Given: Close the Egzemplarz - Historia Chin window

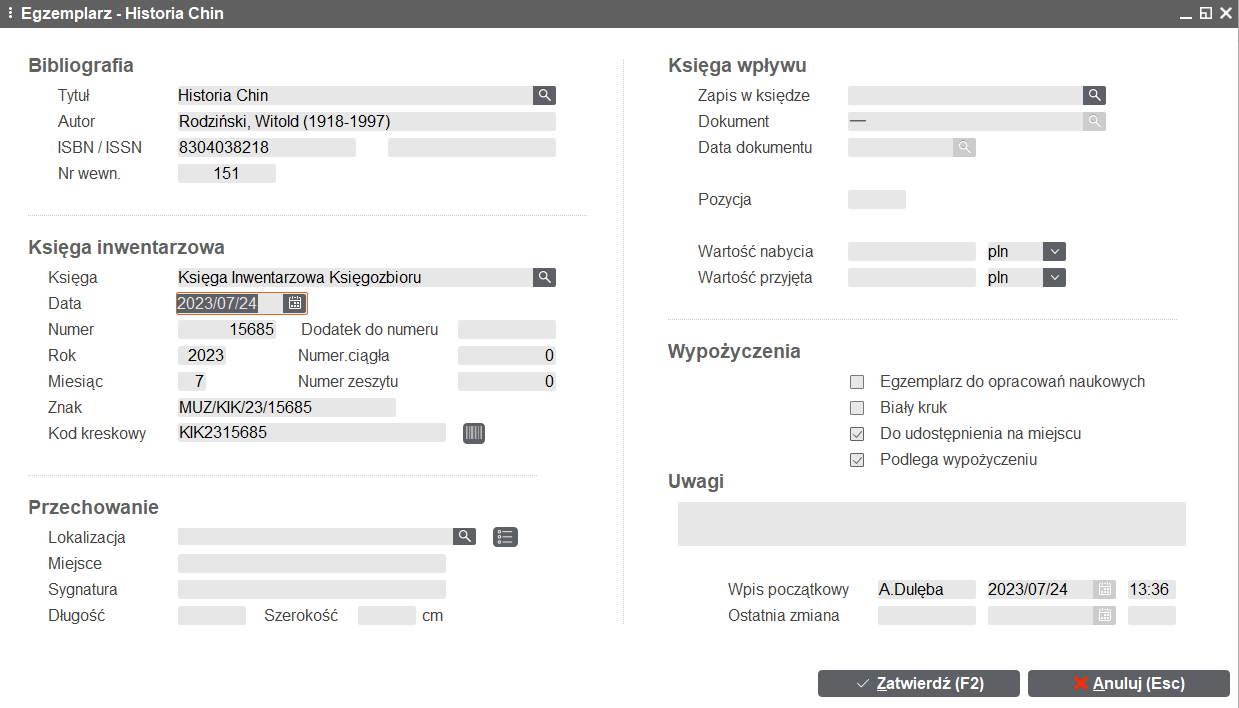Looking at the screenshot, I should 1225,13.
